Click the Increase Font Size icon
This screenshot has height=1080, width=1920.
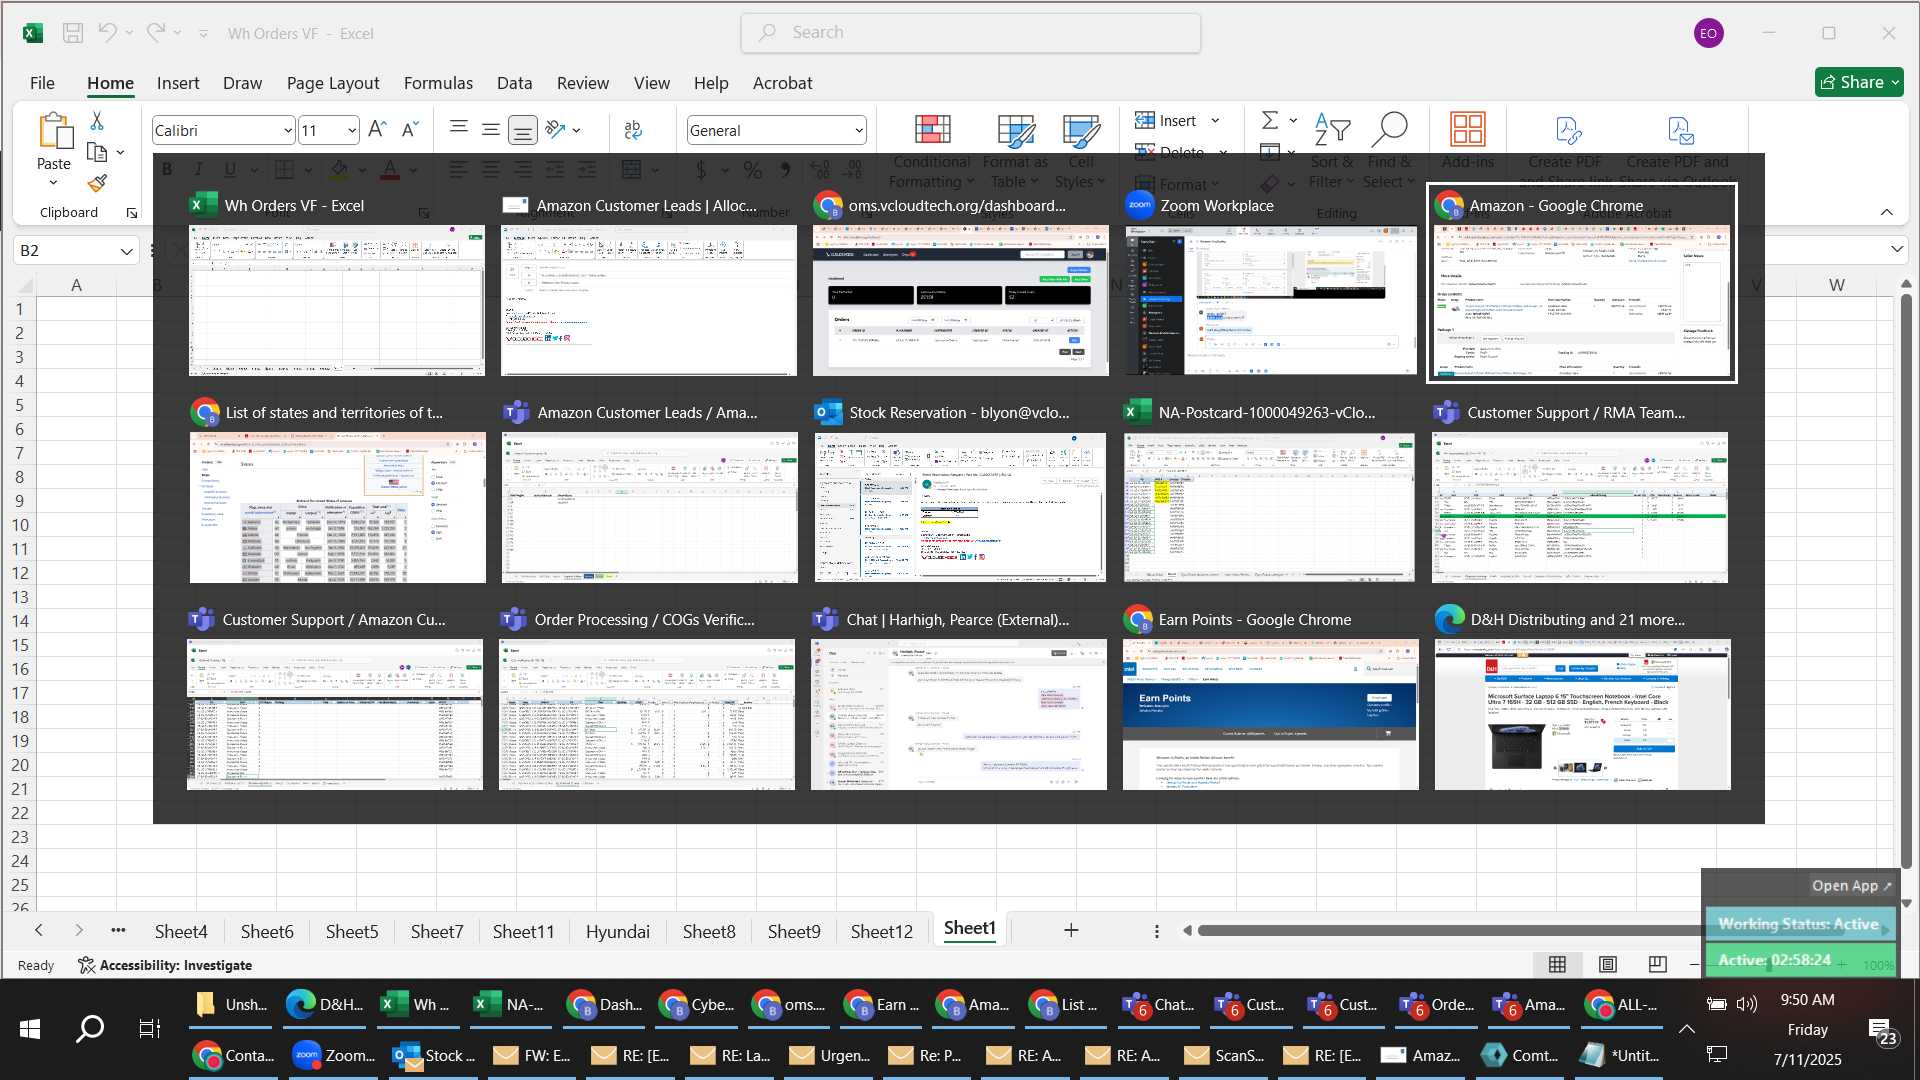pyautogui.click(x=378, y=130)
